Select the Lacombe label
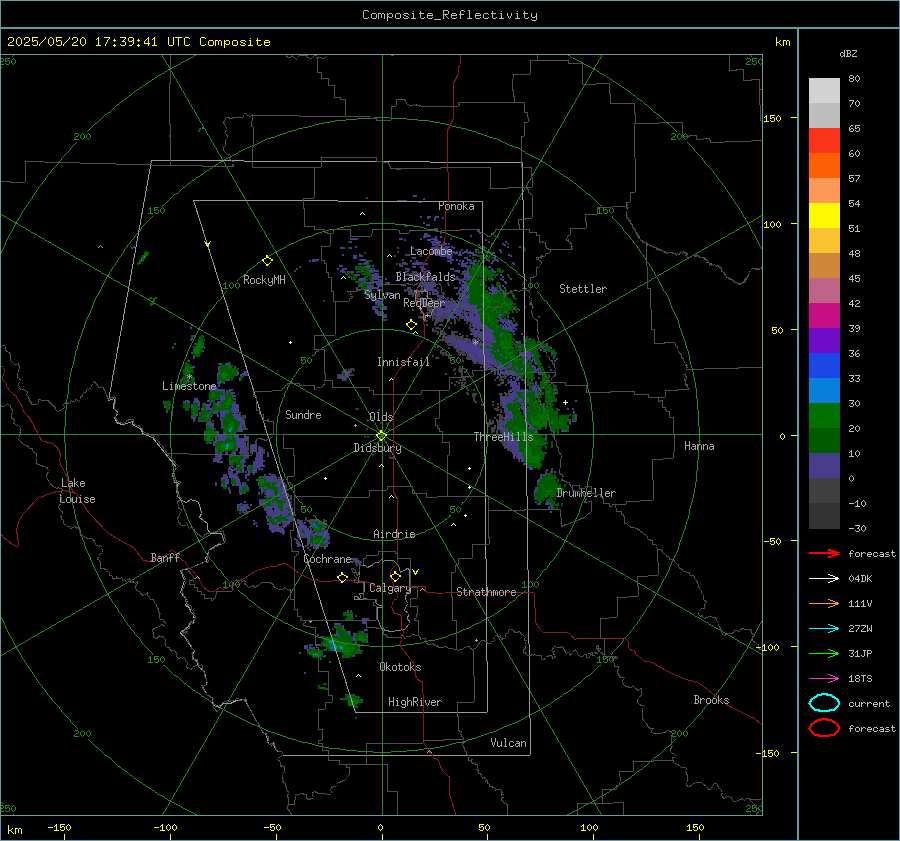900x841 pixels. click(431, 251)
